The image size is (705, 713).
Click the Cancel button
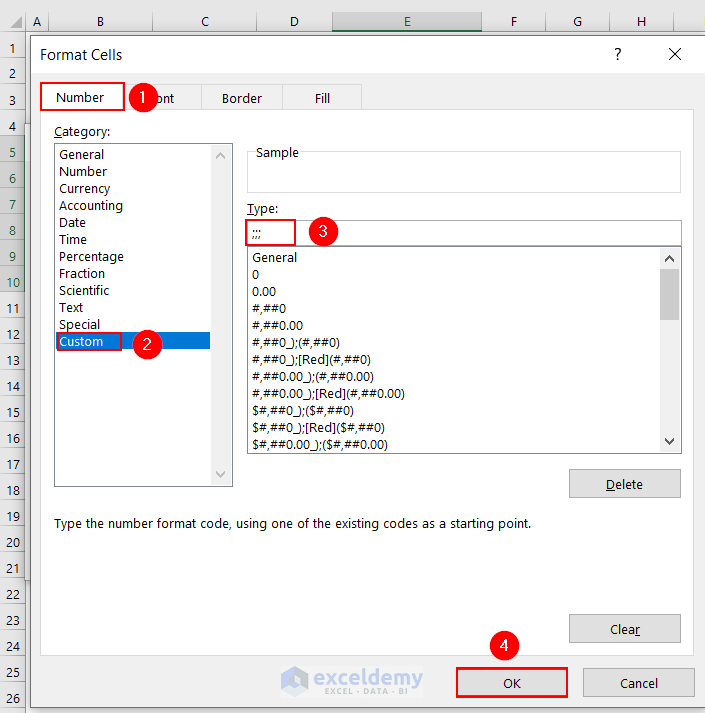639,683
